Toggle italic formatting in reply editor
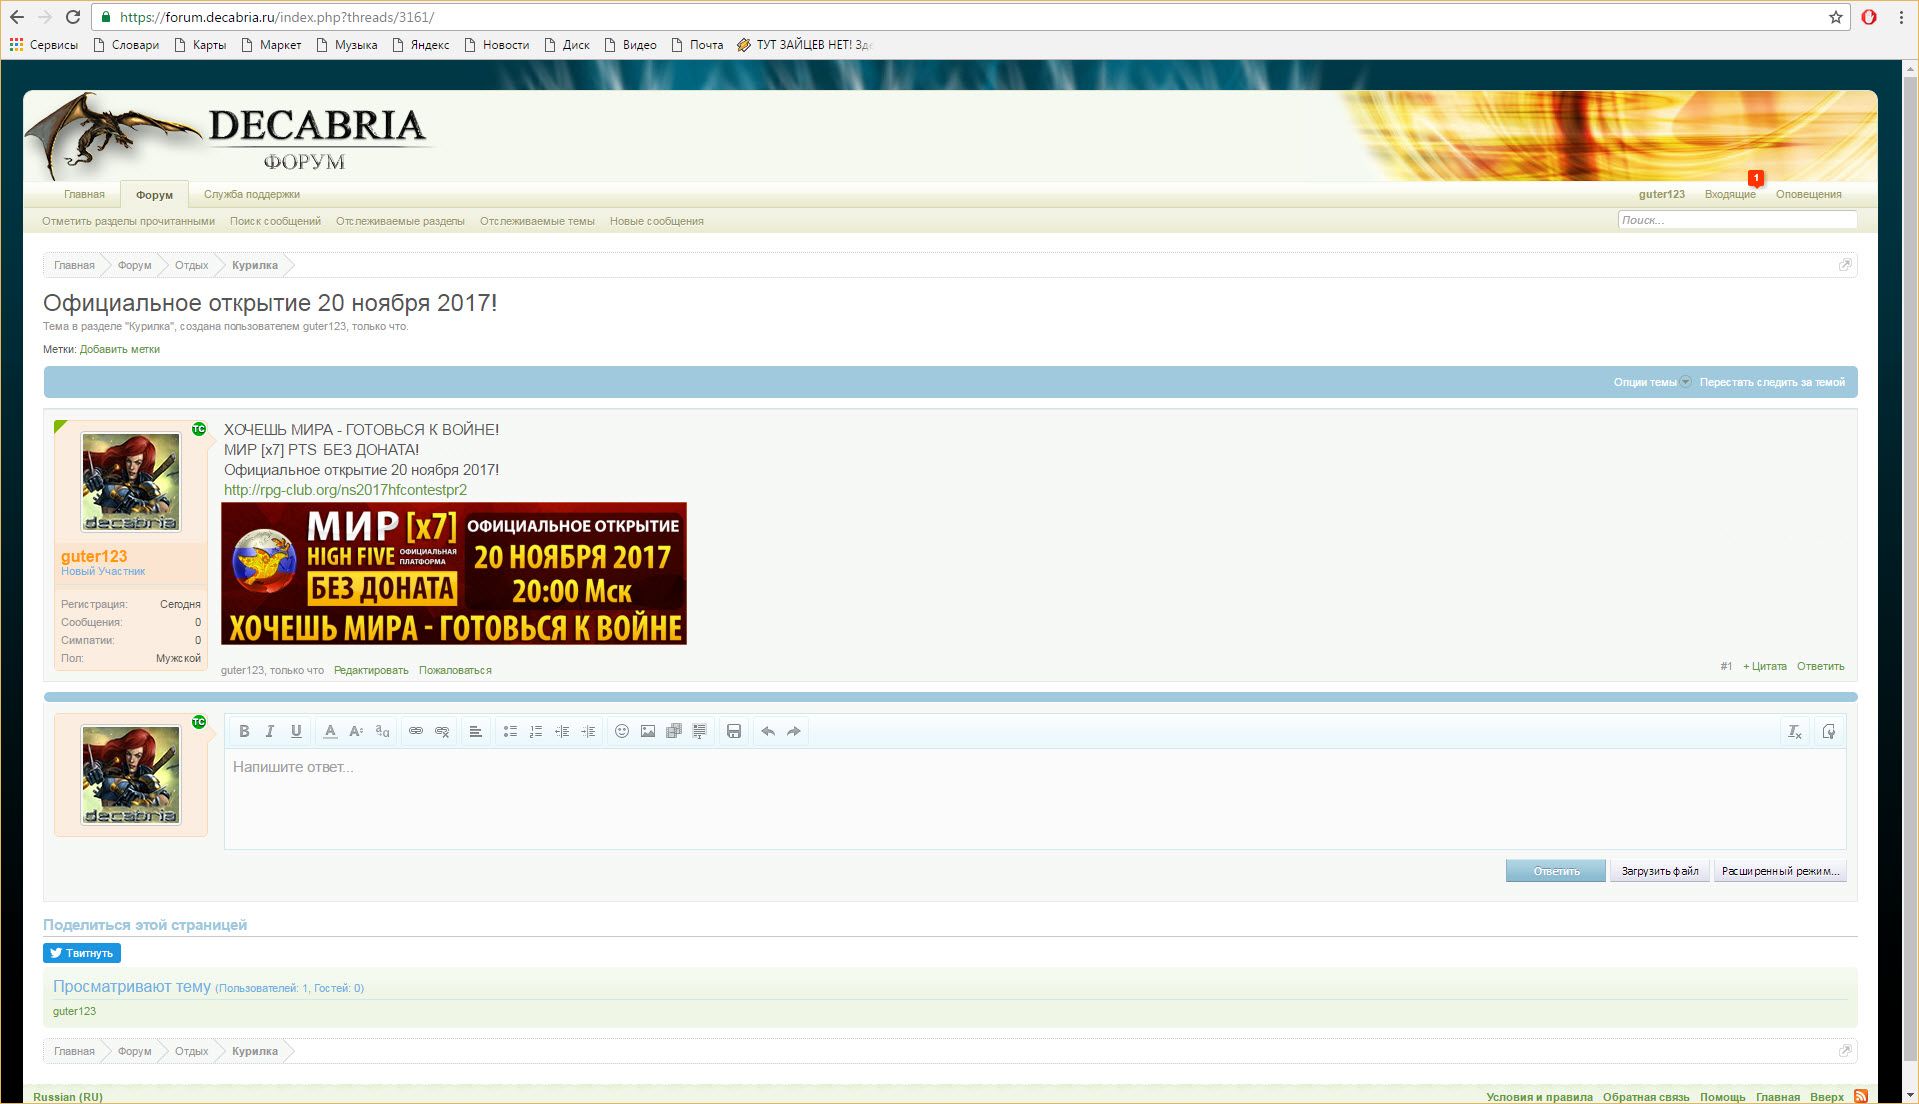The image size is (1919, 1104). point(270,731)
